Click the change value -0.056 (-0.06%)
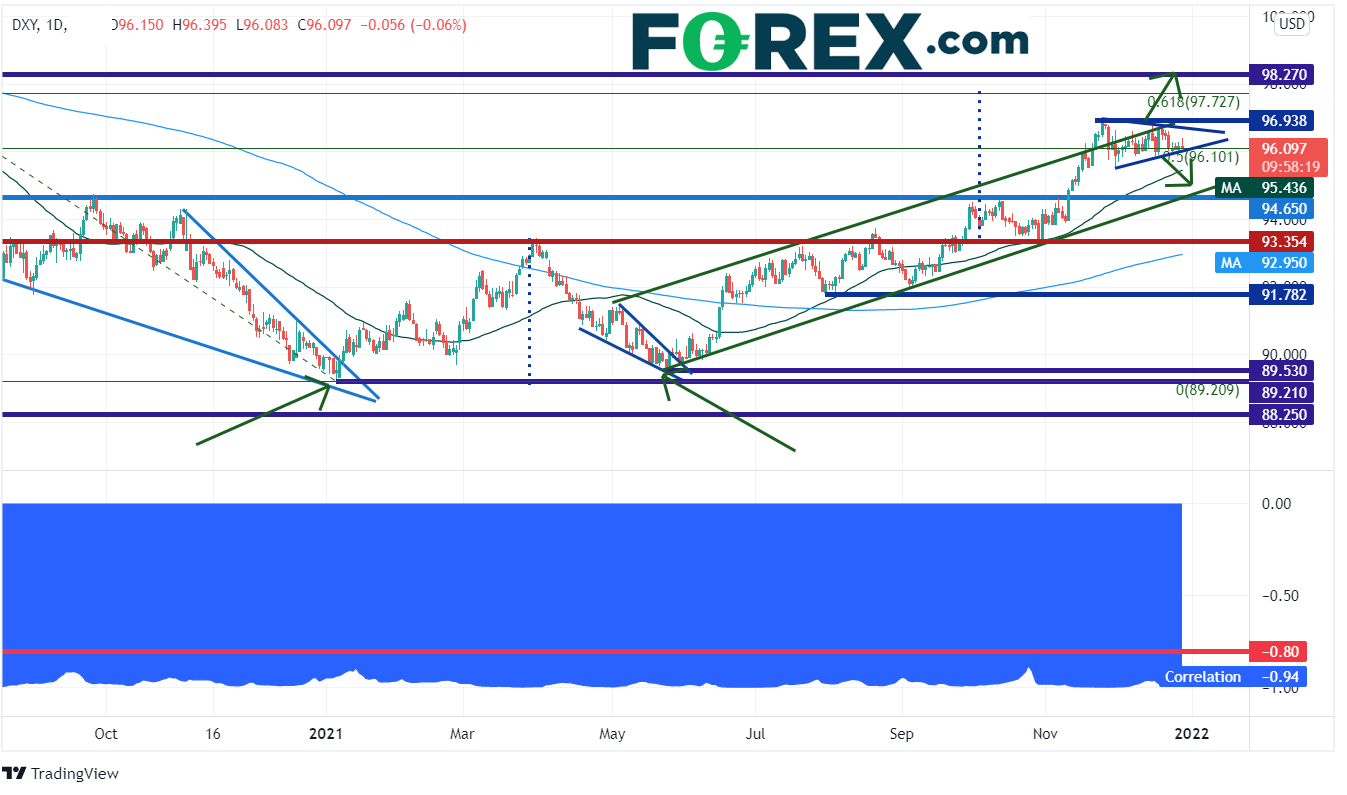This screenshot has width=1347, height=795. pos(416,25)
